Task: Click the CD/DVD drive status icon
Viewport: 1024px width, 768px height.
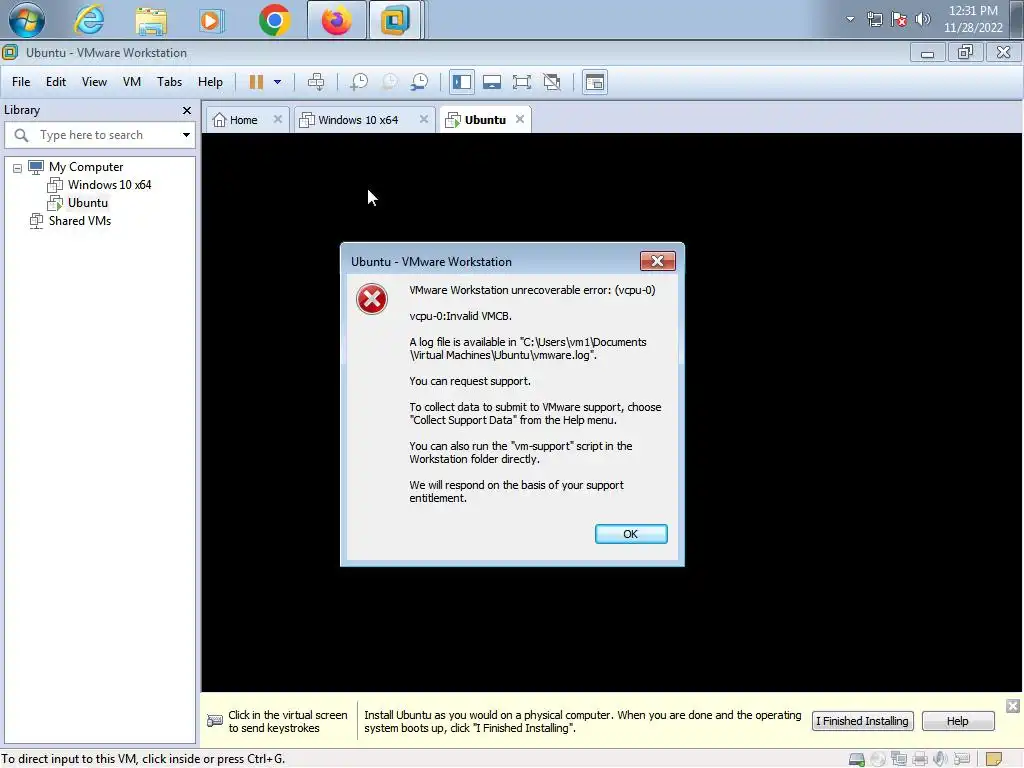Action: (x=878, y=760)
